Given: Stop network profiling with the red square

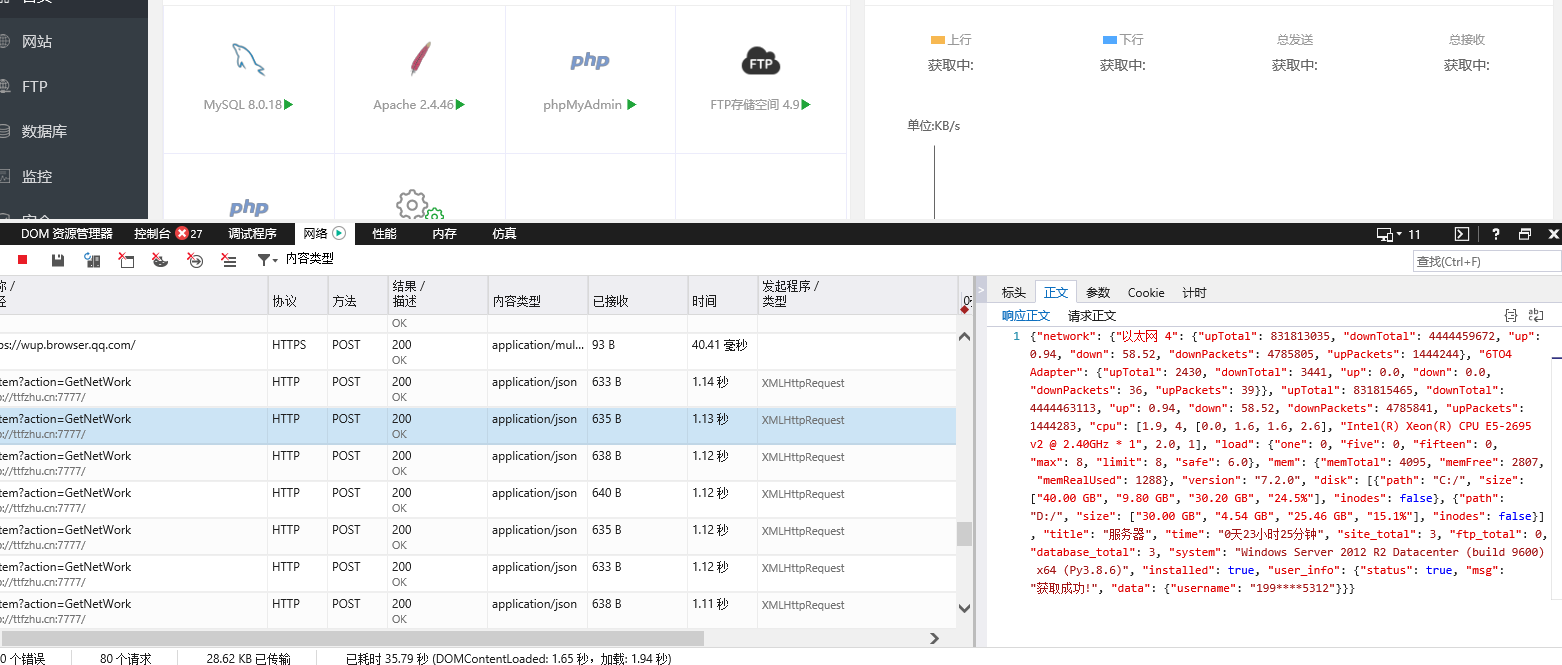Looking at the screenshot, I should (x=23, y=260).
